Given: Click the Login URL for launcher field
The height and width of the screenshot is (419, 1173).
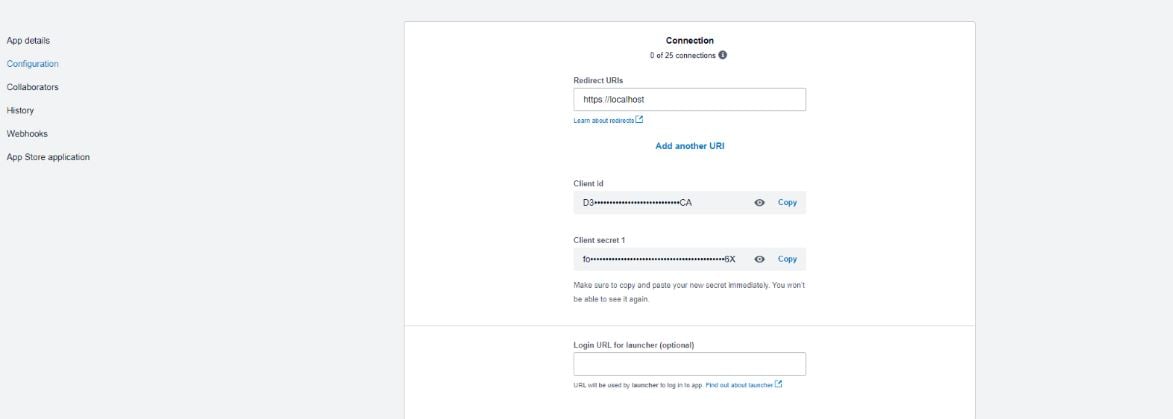Looking at the screenshot, I should [690, 364].
